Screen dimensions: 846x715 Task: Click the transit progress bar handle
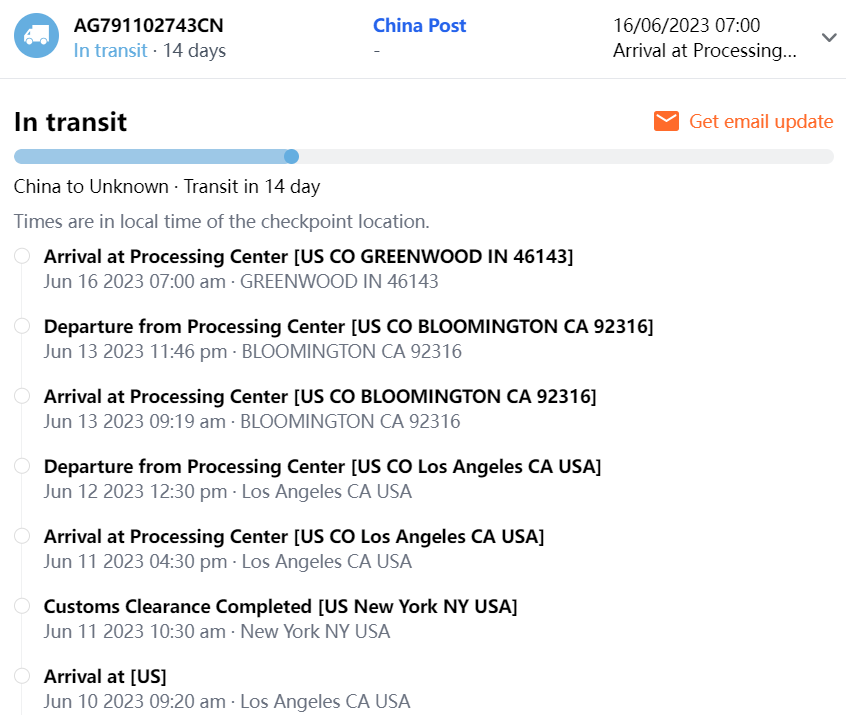[291, 156]
